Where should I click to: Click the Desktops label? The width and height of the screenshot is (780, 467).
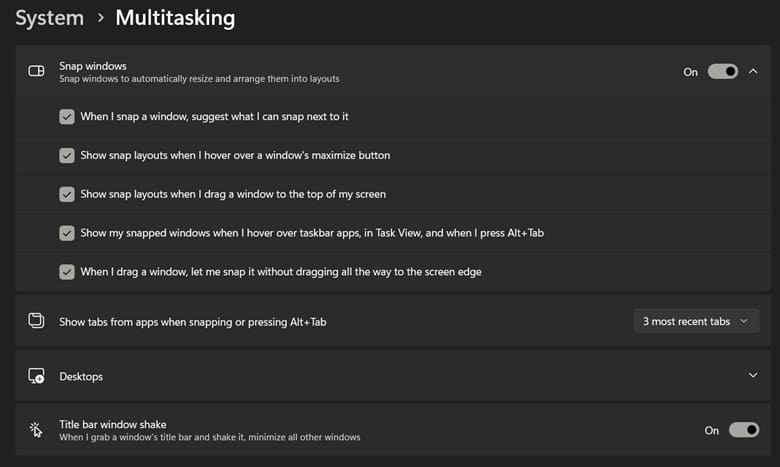tap(81, 377)
